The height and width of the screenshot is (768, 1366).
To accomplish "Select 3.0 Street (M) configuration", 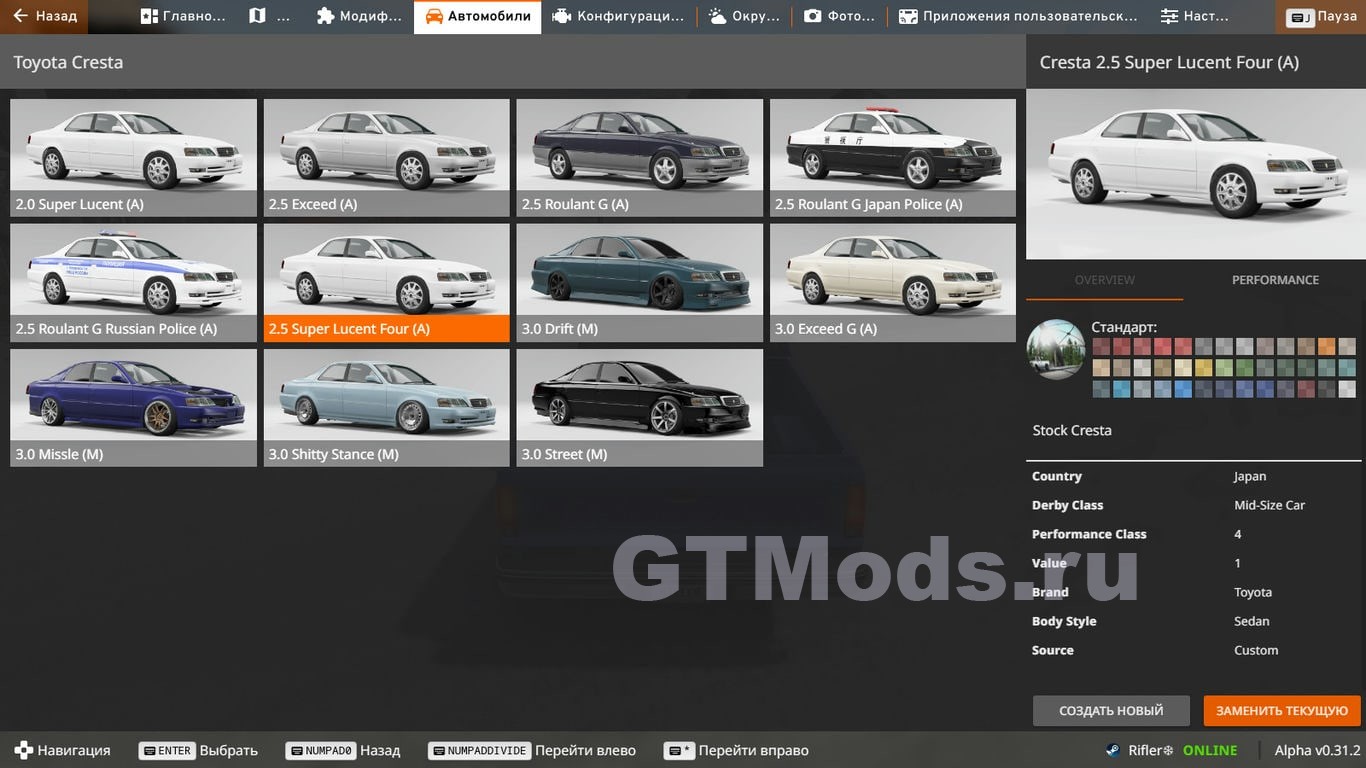I will [639, 407].
